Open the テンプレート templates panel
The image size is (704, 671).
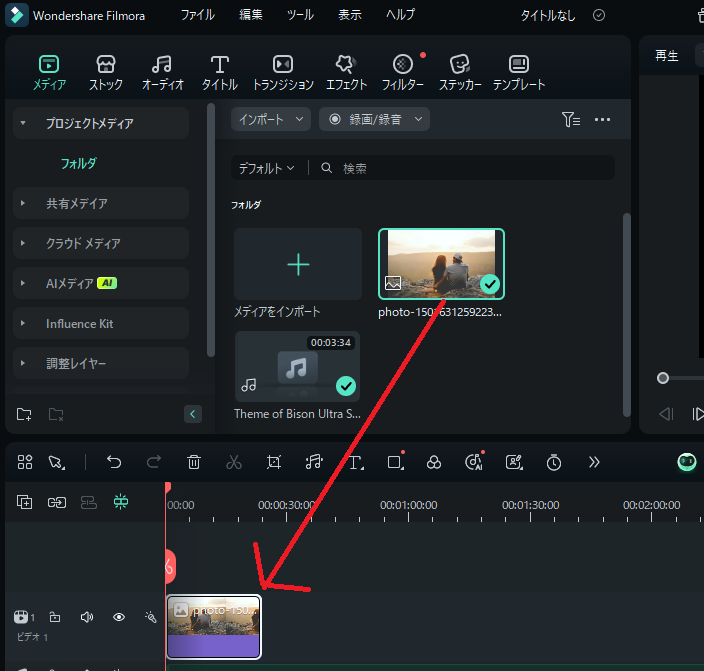click(519, 72)
